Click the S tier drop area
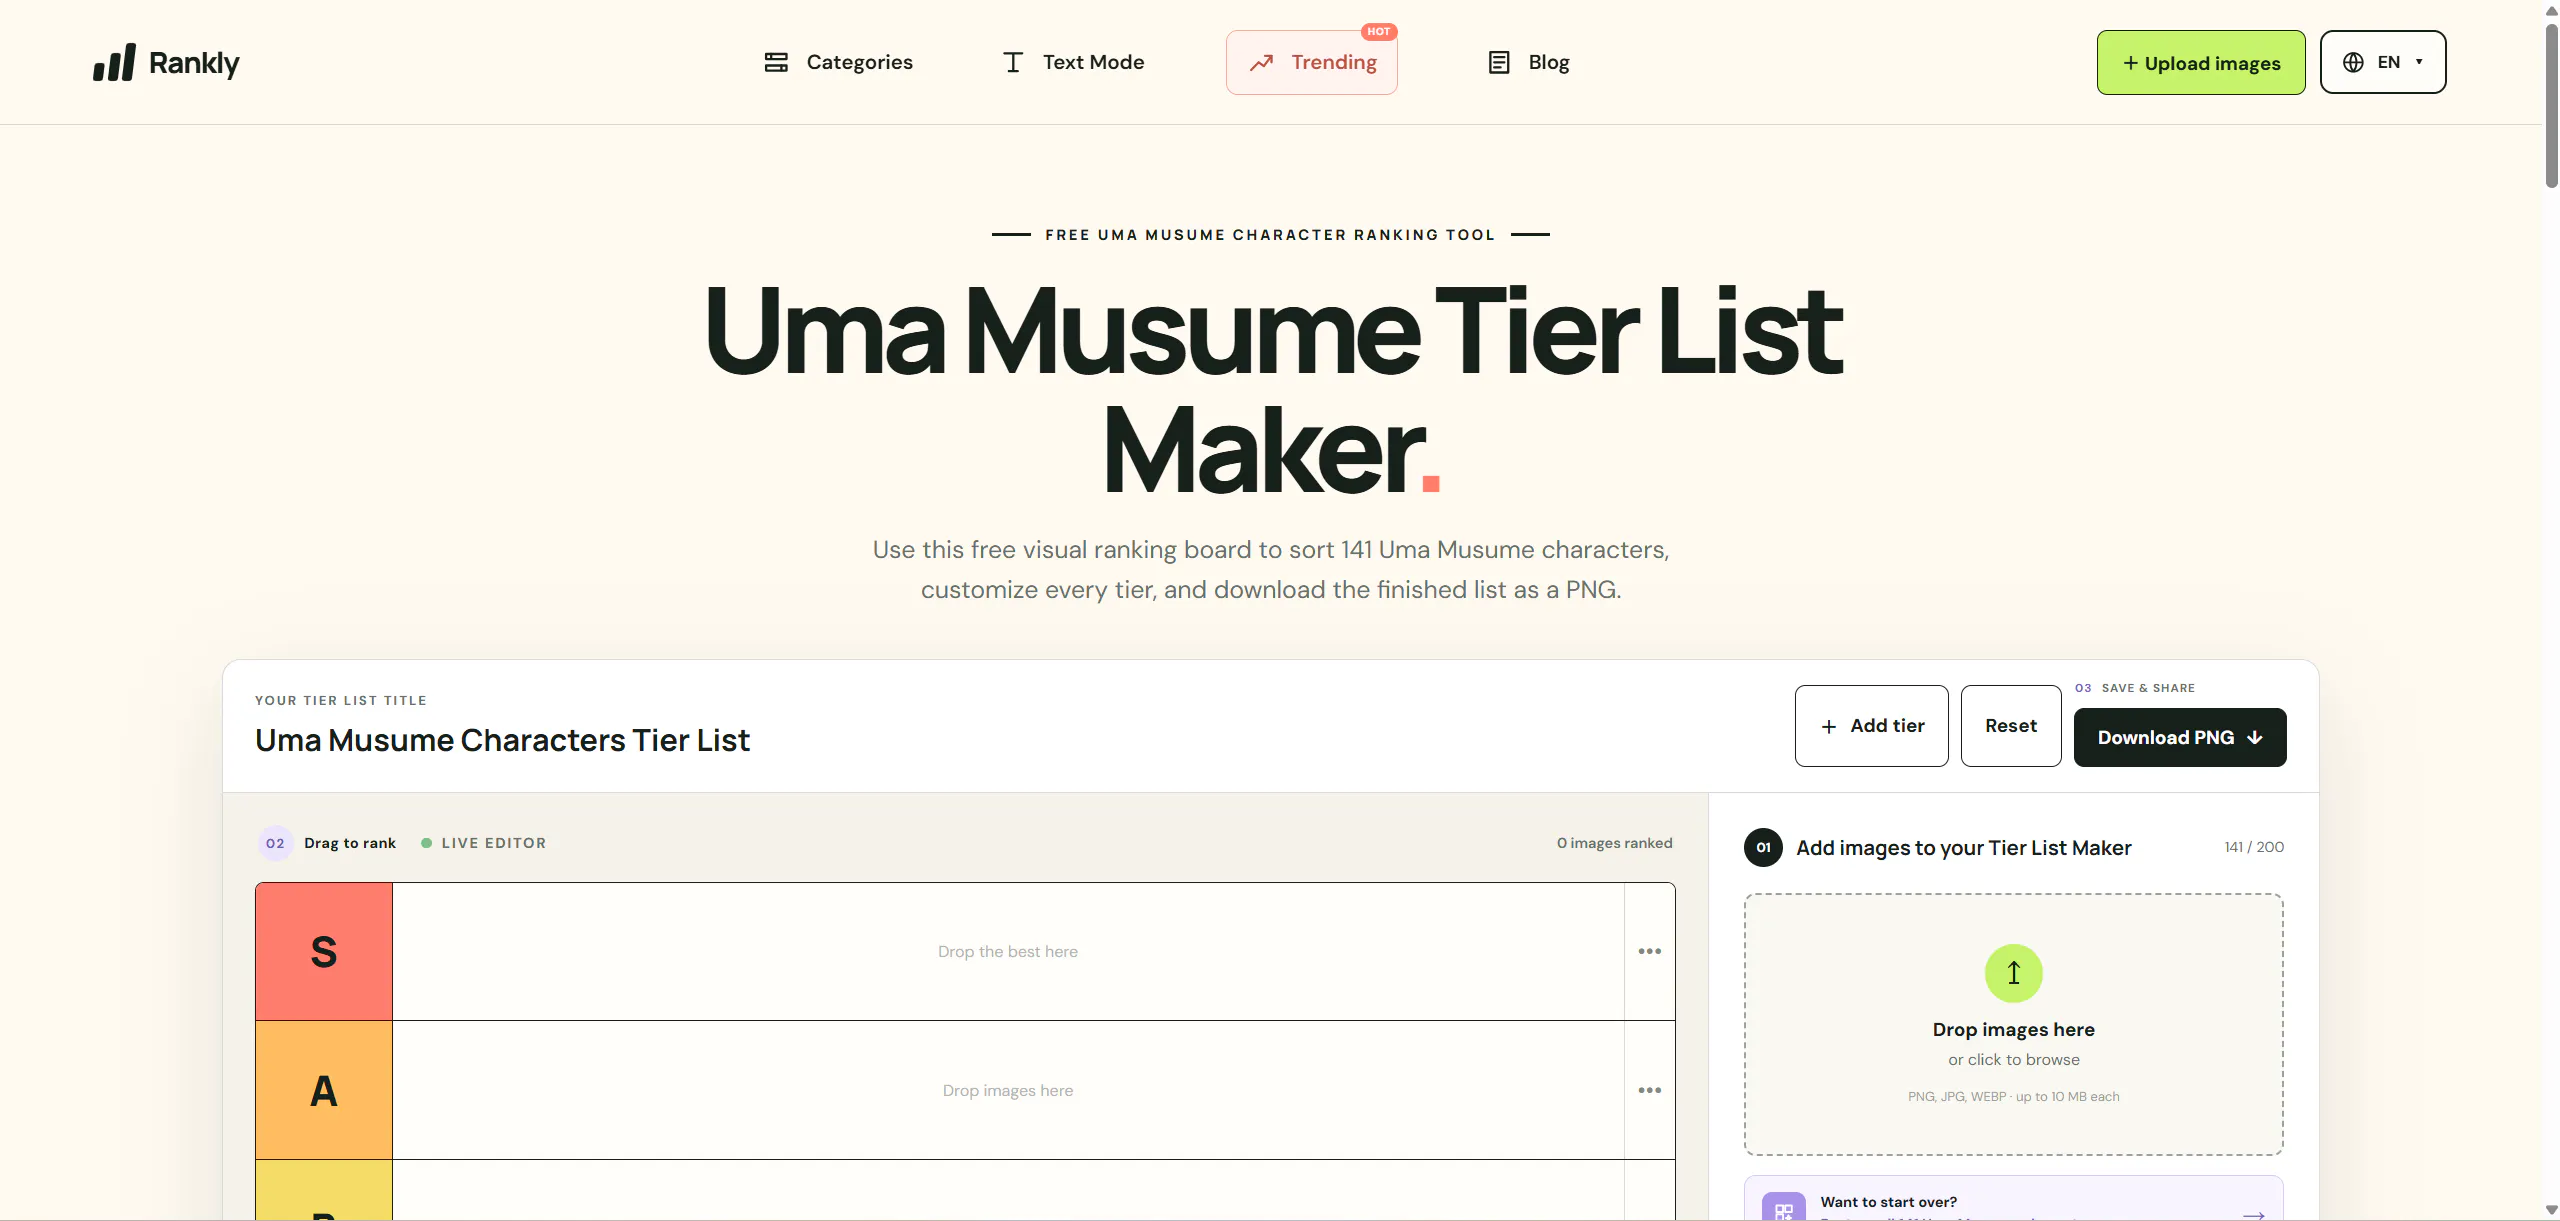This screenshot has height=1221, width=2560. (x=1008, y=952)
